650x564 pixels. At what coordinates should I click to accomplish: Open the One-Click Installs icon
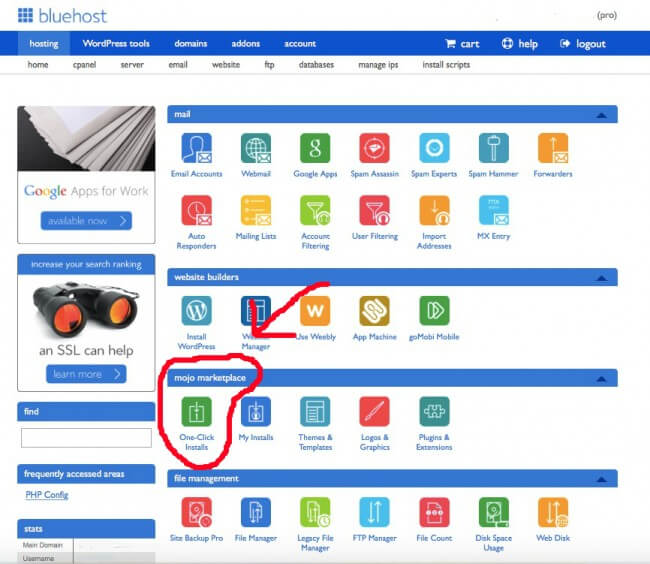197,411
